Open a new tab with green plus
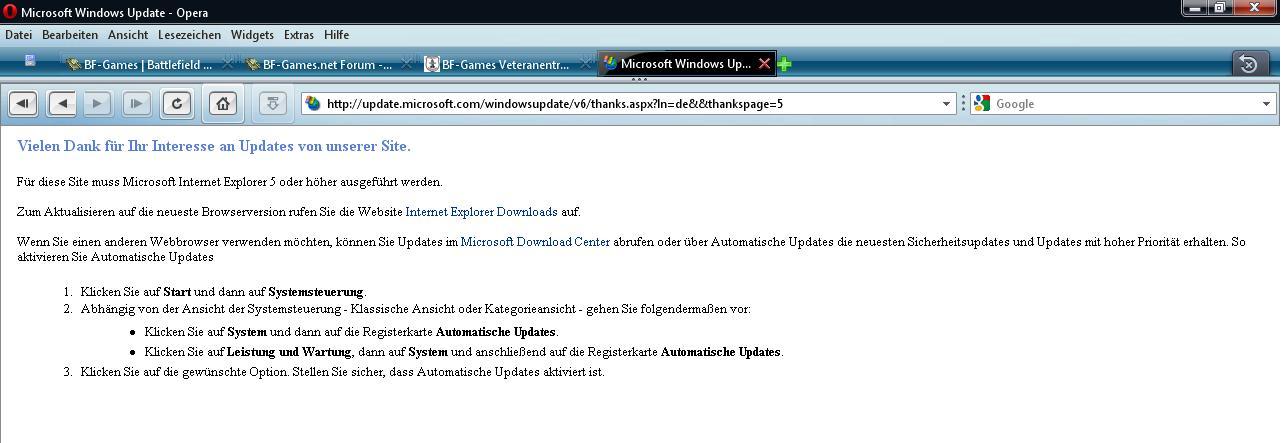Viewport: 1286px width, 443px height. coord(785,64)
